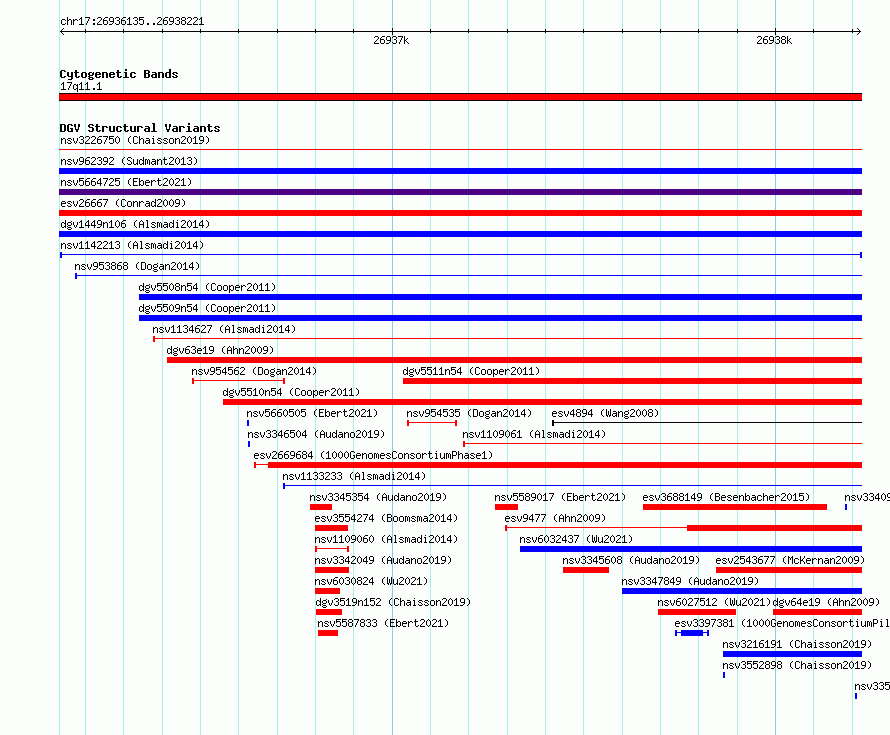The width and height of the screenshot is (890, 735).
Task: Open dgv1449n106 (Alsmadi2014) variant entry
Action: click(x=135, y=224)
